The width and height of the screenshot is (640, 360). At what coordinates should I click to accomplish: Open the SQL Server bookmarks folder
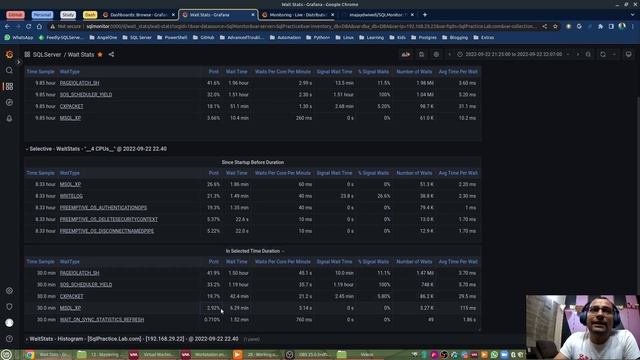coord(137,37)
